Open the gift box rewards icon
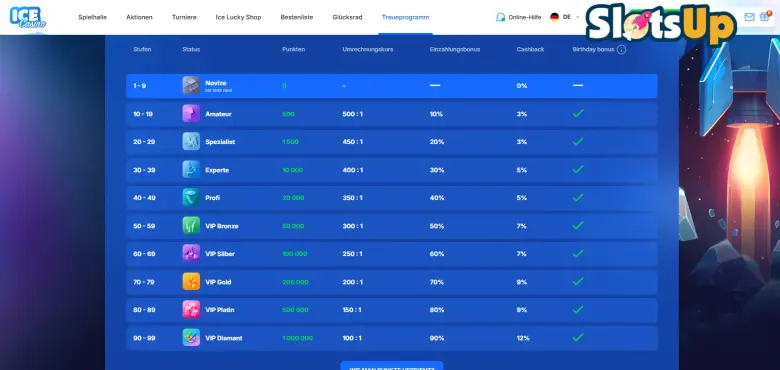The width and height of the screenshot is (780, 370). [x=765, y=16]
